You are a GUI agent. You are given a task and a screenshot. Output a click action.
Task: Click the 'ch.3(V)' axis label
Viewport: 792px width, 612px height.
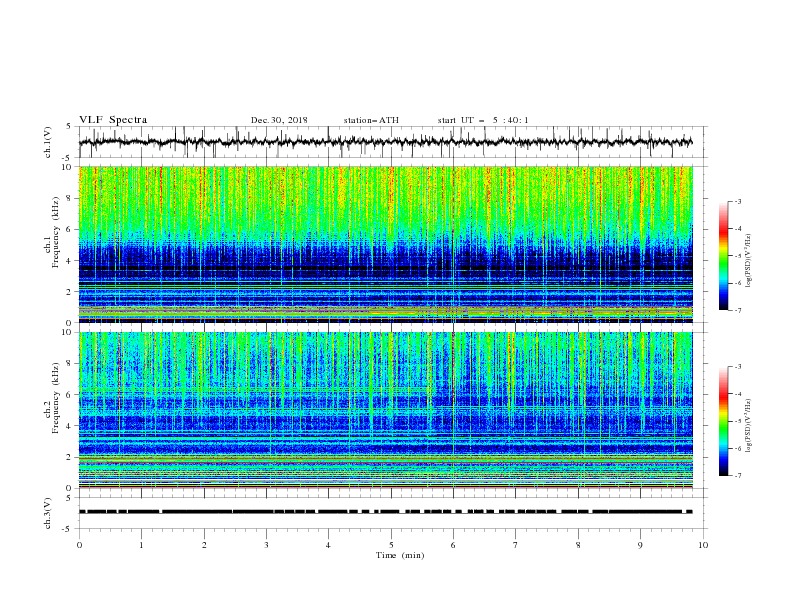[48, 513]
